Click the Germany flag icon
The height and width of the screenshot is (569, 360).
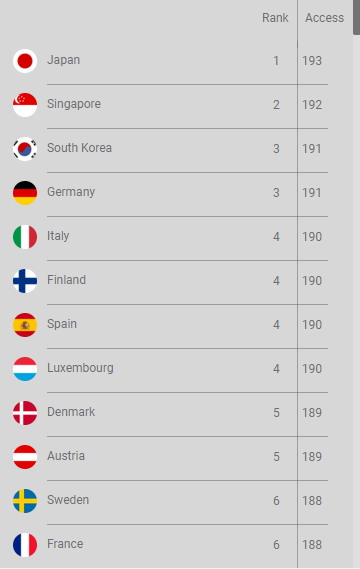[25, 193]
